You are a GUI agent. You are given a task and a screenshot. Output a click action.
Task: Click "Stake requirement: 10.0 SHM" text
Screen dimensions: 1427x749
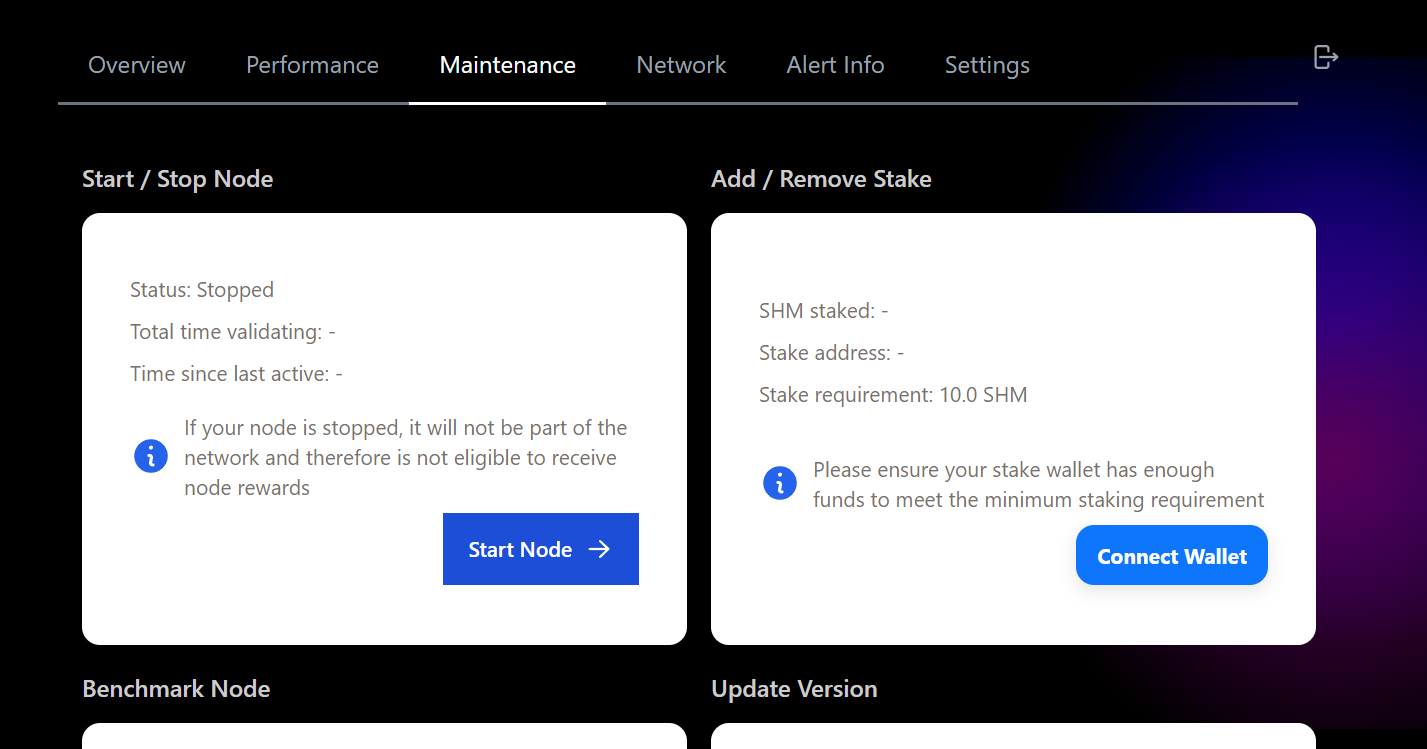(893, 395)
